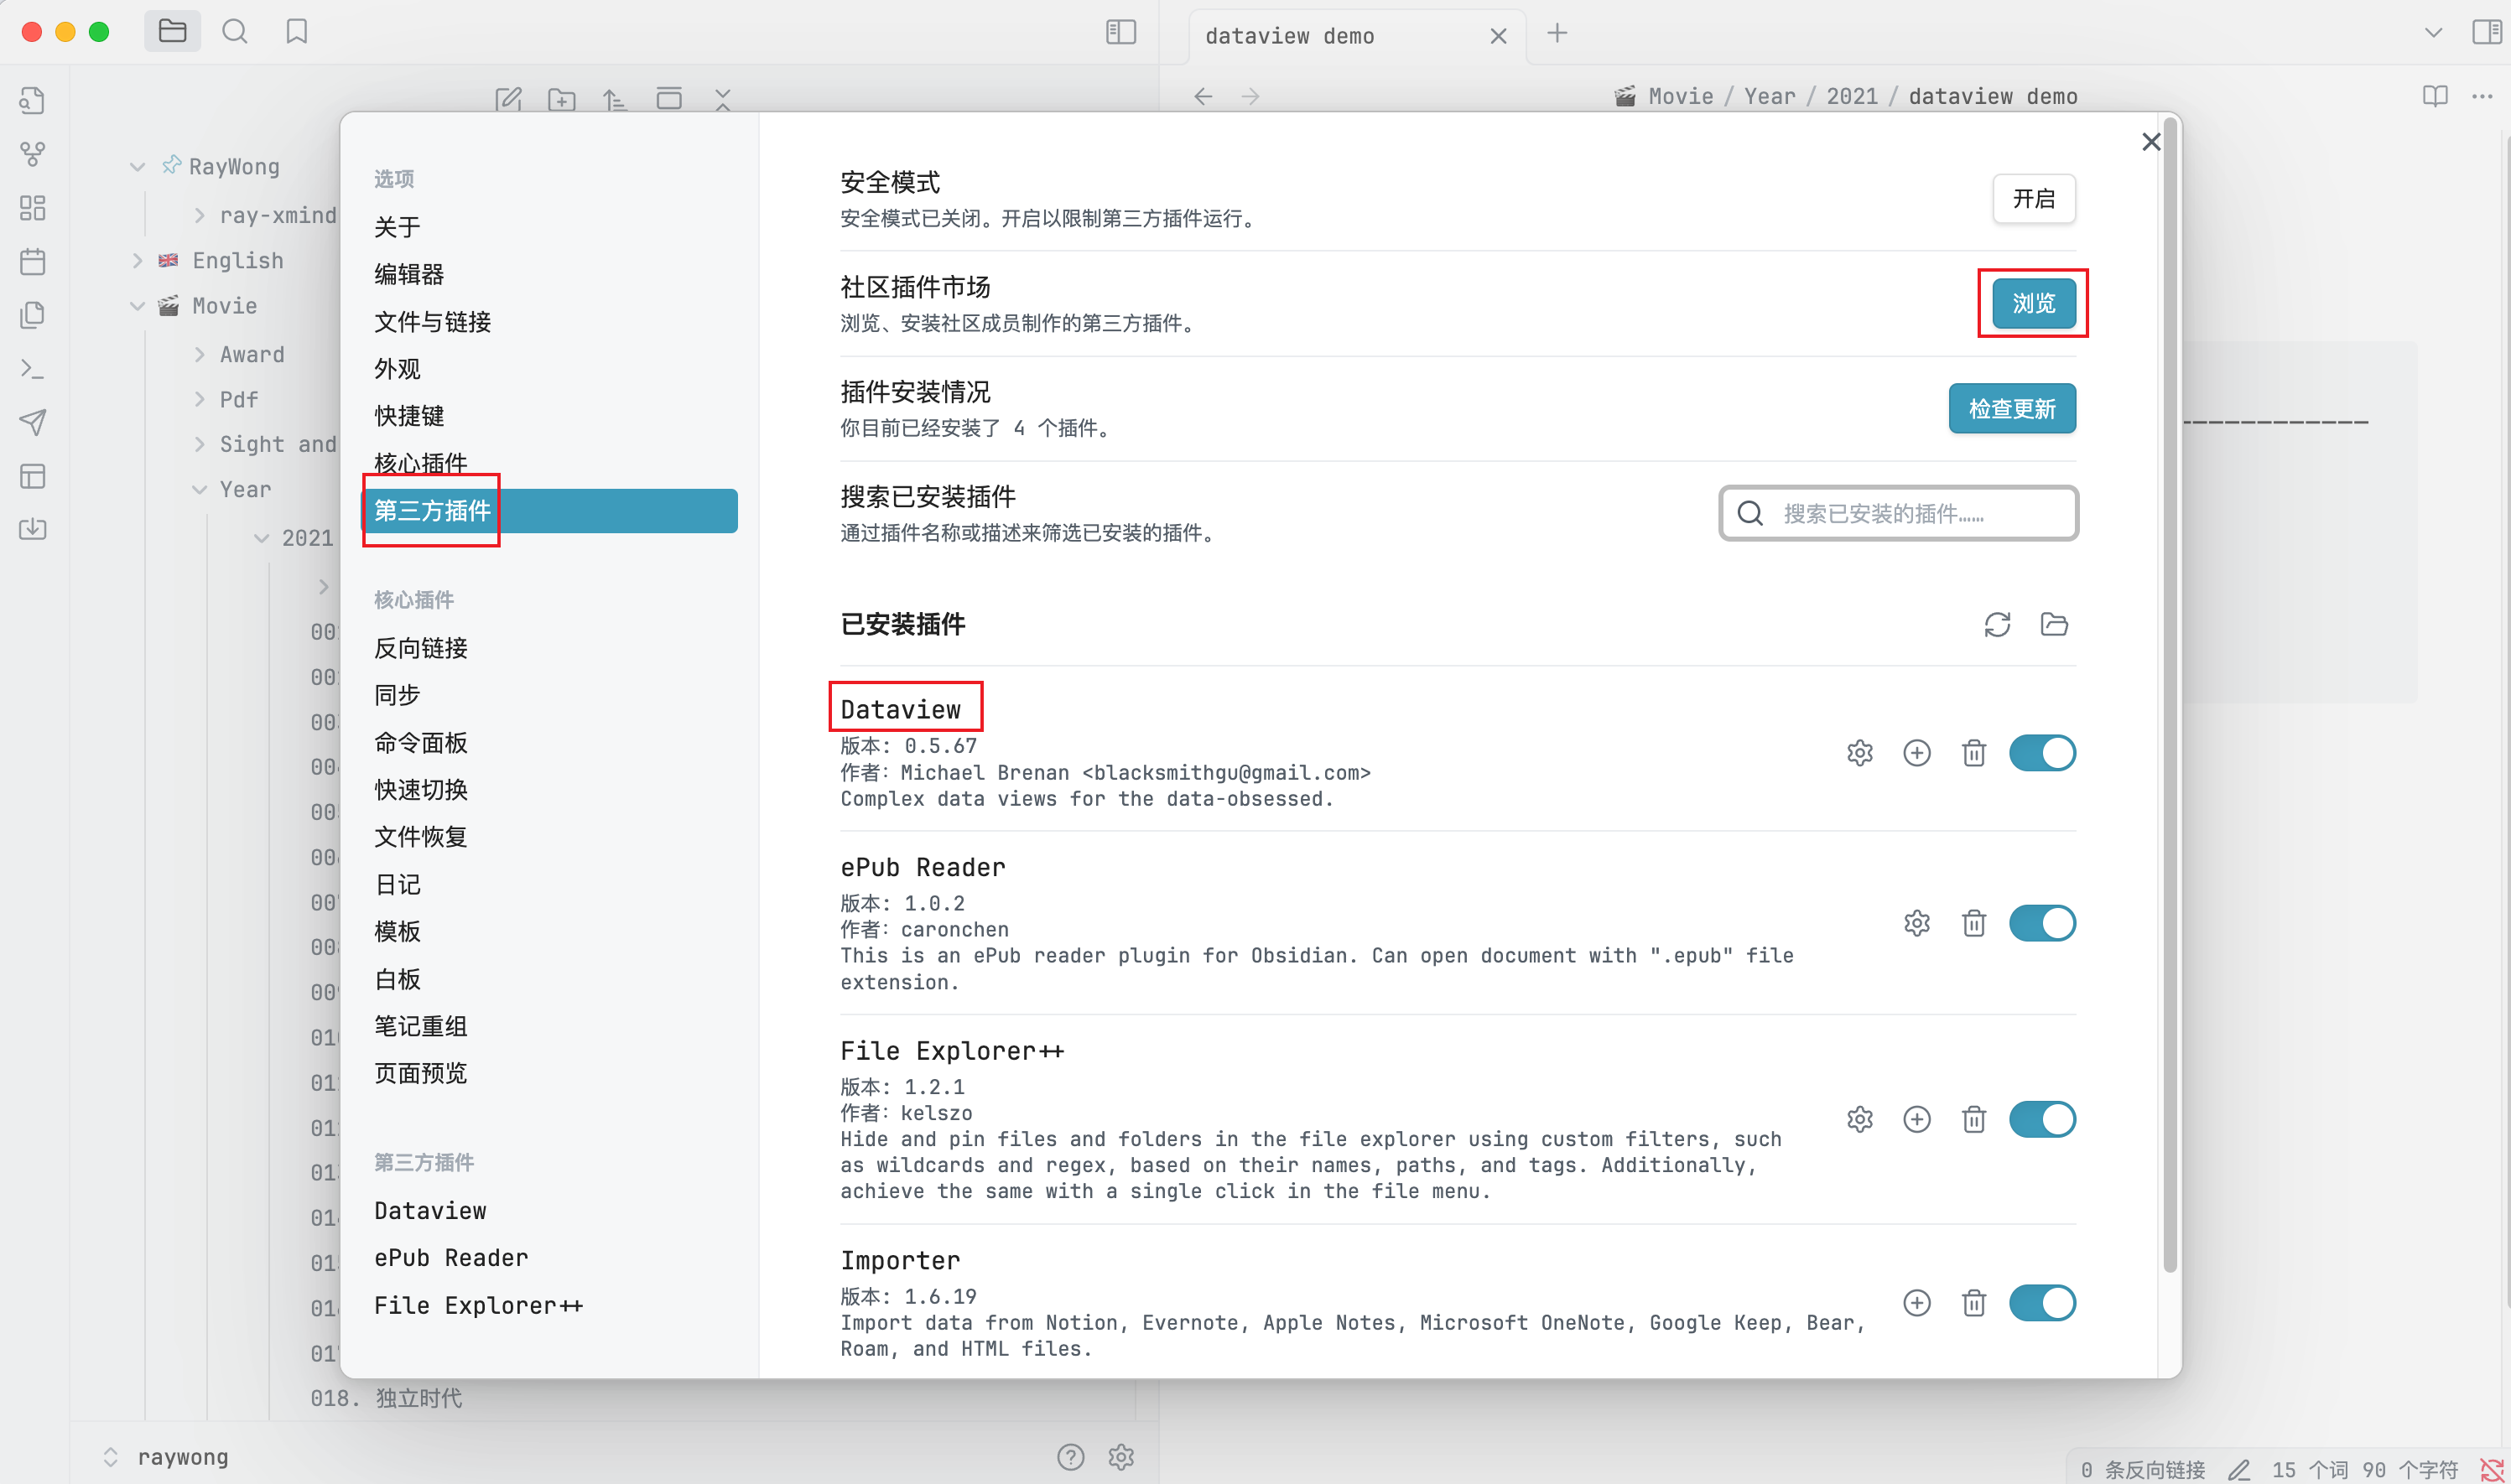This screenshot has width=2511, height=1484.
Task: Open the importer download ribbon icon
Action: pos(33,529)
